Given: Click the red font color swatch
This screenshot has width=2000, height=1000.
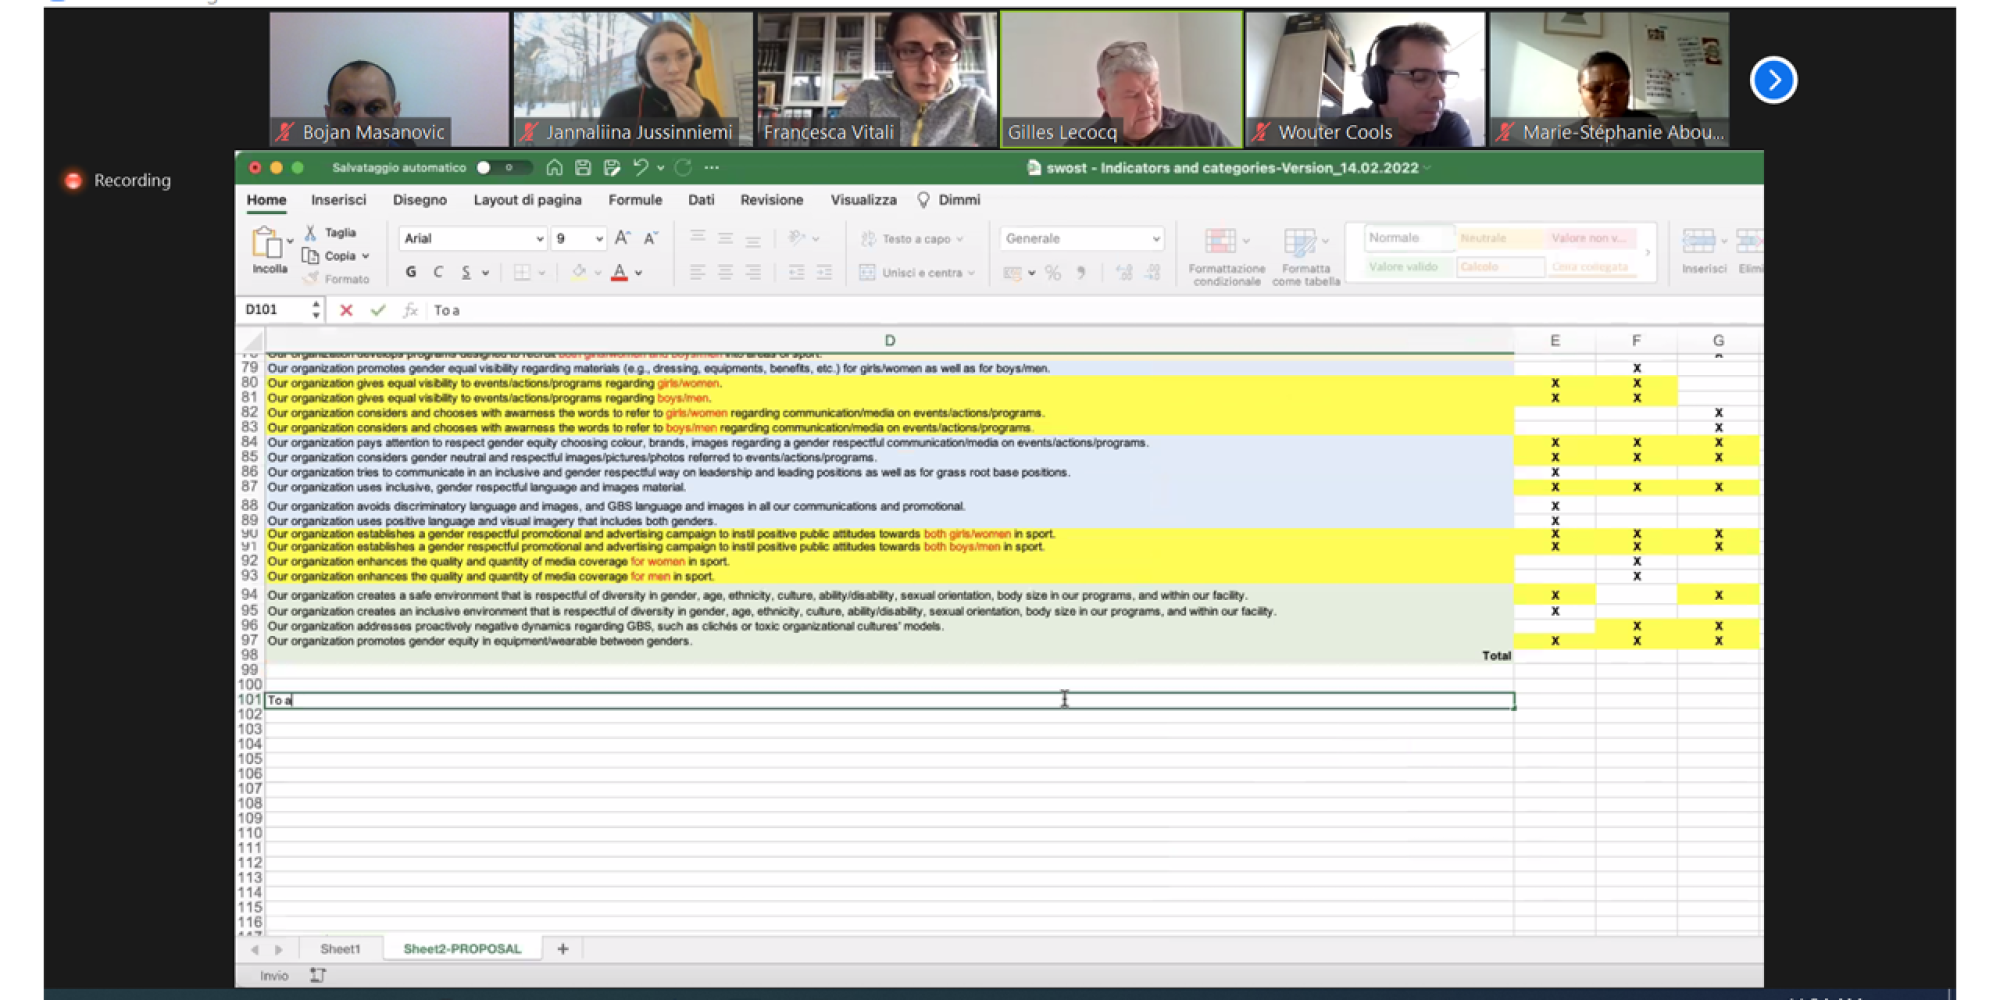Looking at the screenshot, I should [x=619, y=272].
